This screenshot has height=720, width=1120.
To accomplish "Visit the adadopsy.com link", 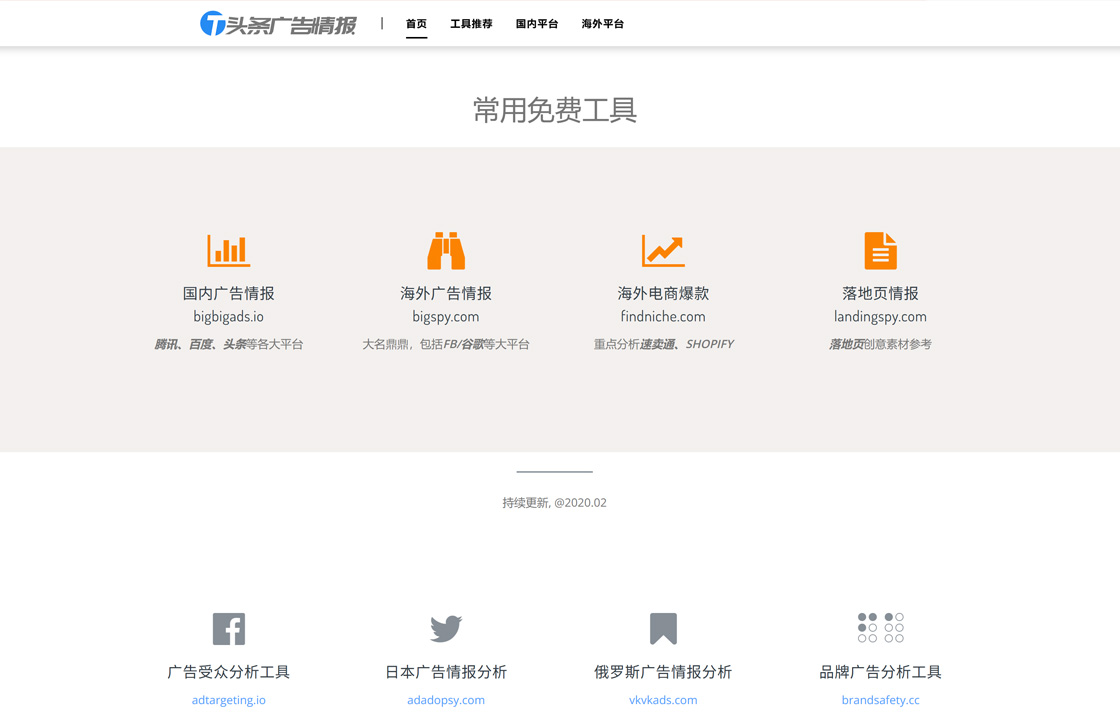I will [x=446, y=700].
